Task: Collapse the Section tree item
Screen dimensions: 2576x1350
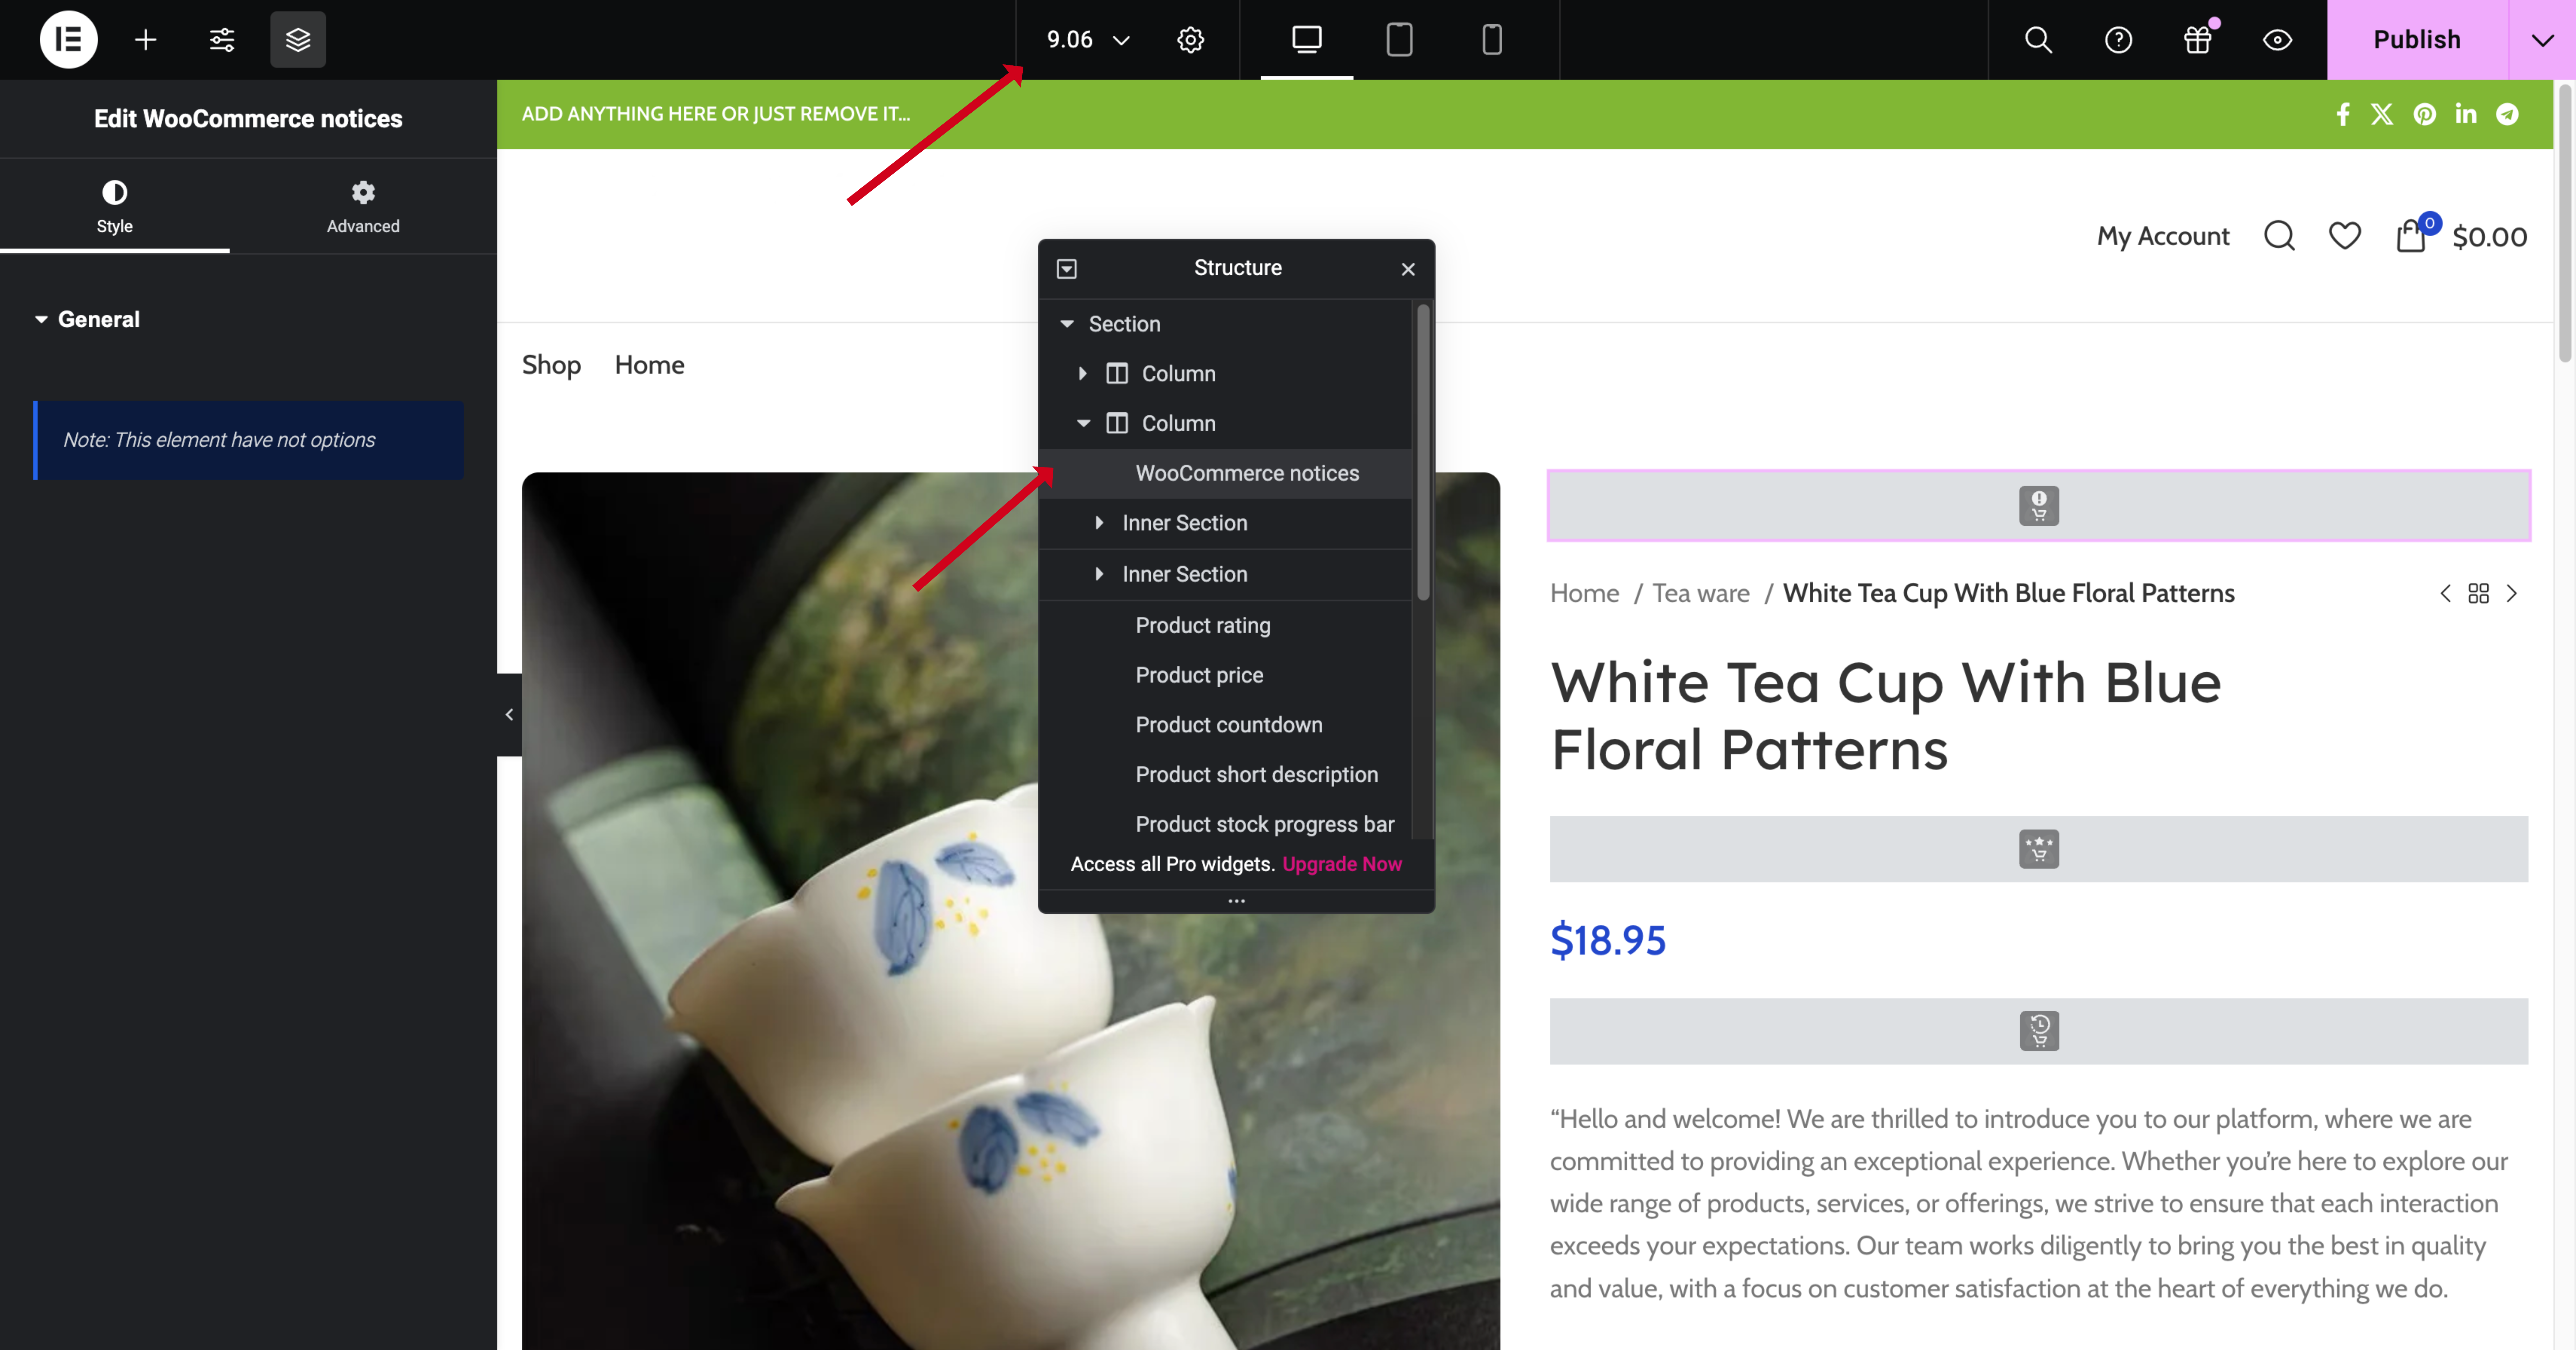Action: coord(1067,324)
